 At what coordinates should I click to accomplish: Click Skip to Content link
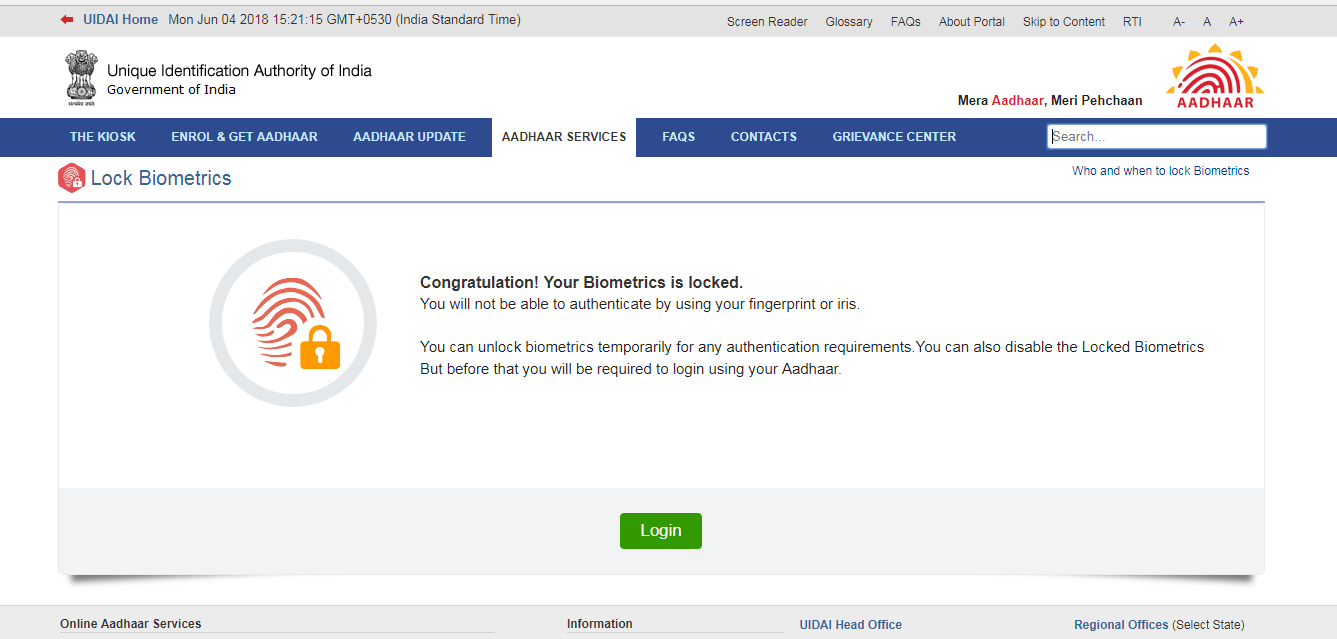click(x=1064, y=22)
